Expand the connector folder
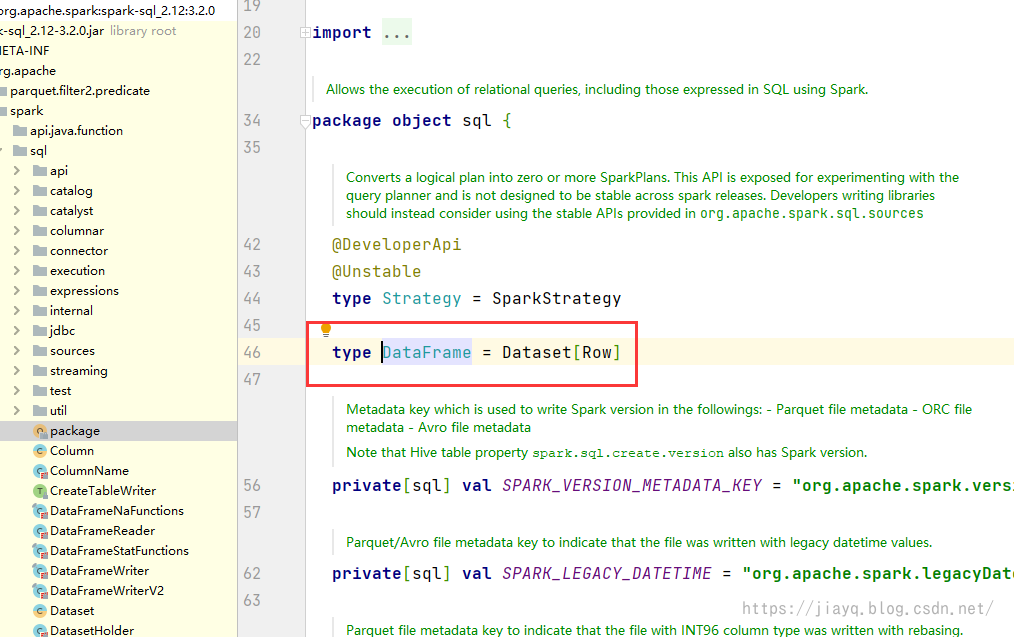This screenshot has width=1014, height=637. (x=17, y=251)
